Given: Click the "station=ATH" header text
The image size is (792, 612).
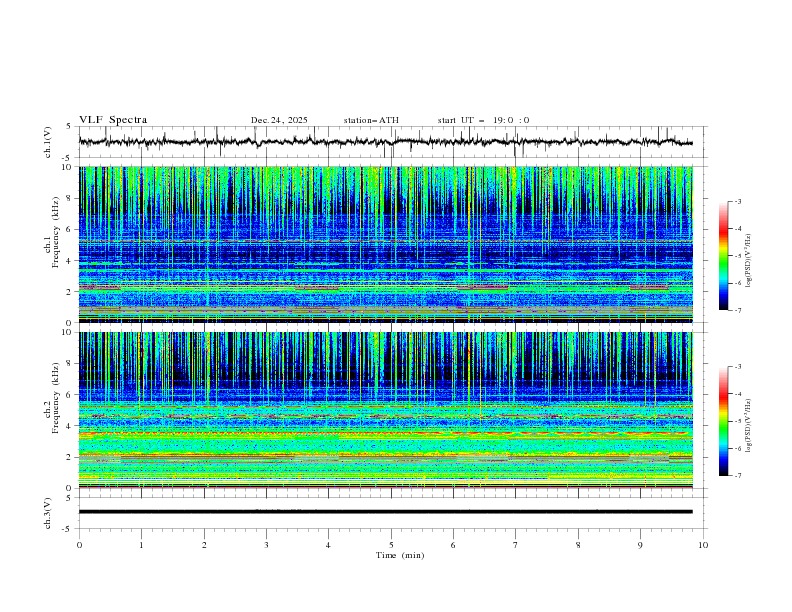Looking at the screenshot, I should [371, 120].
